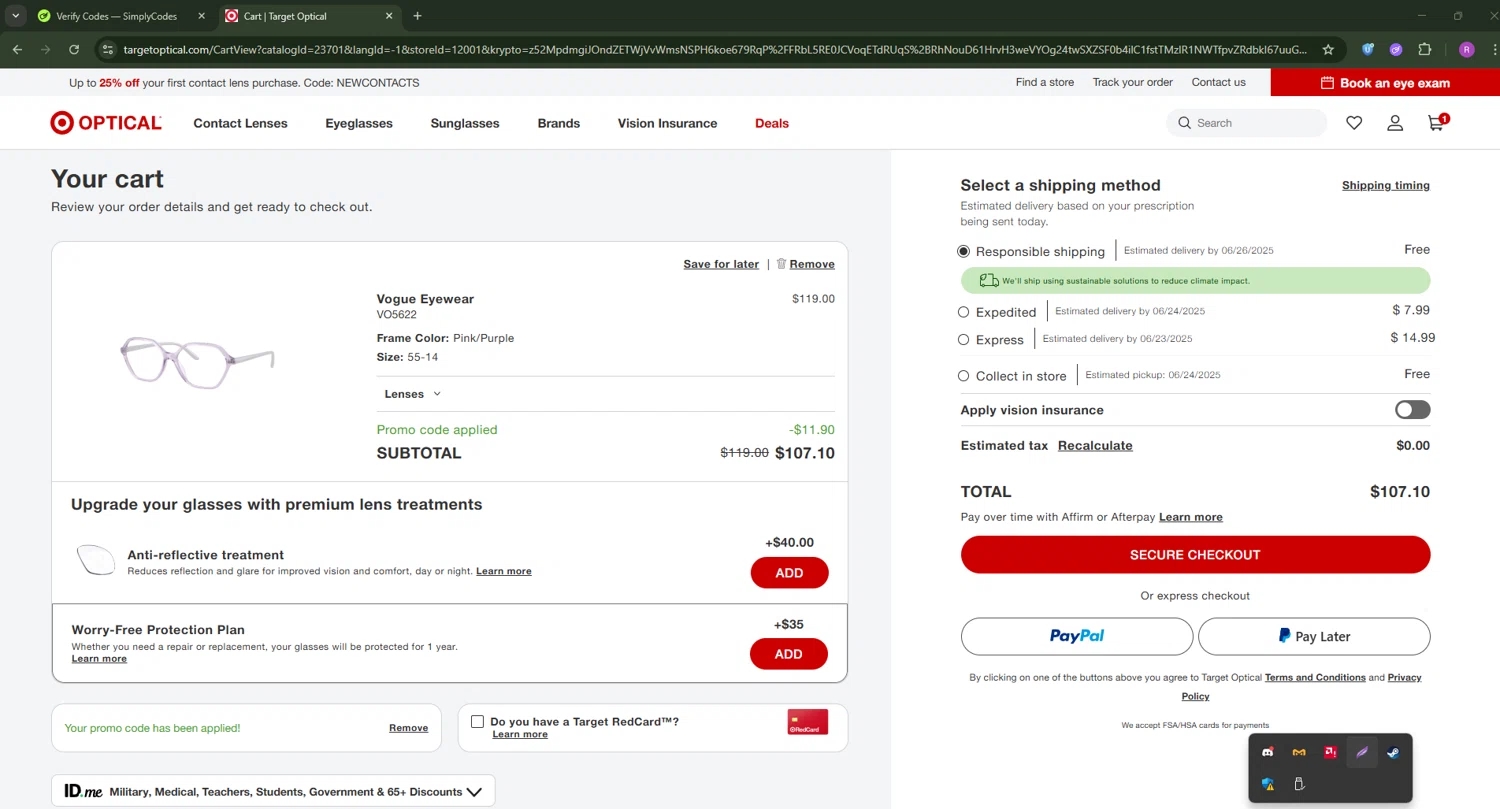
Task: Click the search magnifier icon
Action: pos(1185,123)
